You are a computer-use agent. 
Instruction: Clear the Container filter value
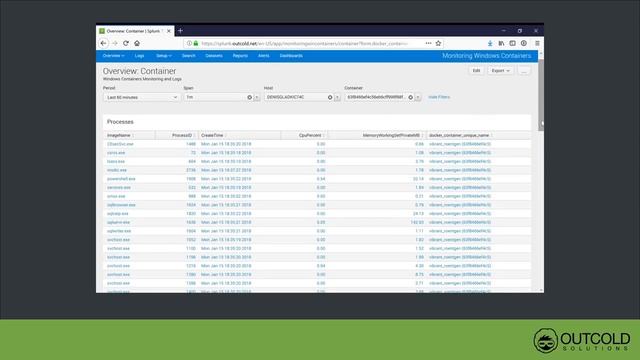411,98
